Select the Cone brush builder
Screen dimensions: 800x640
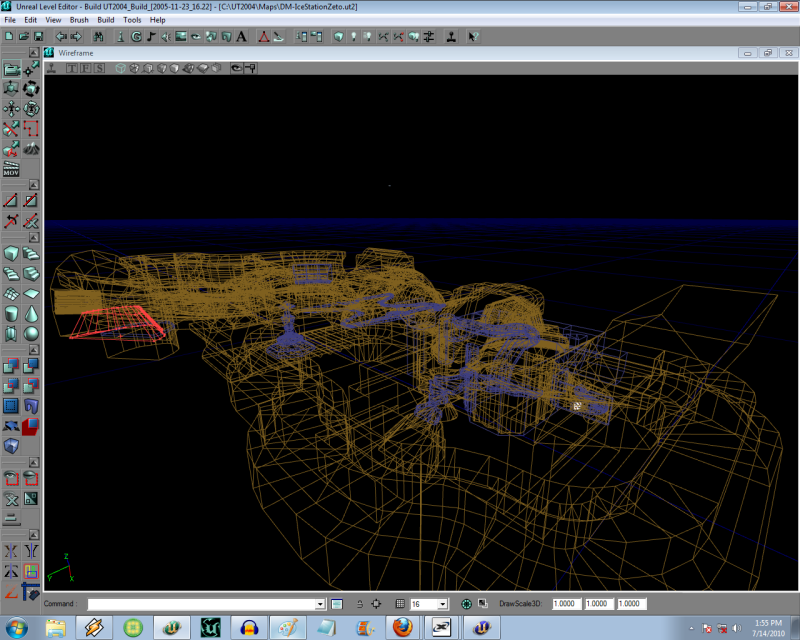click(31, 314)
